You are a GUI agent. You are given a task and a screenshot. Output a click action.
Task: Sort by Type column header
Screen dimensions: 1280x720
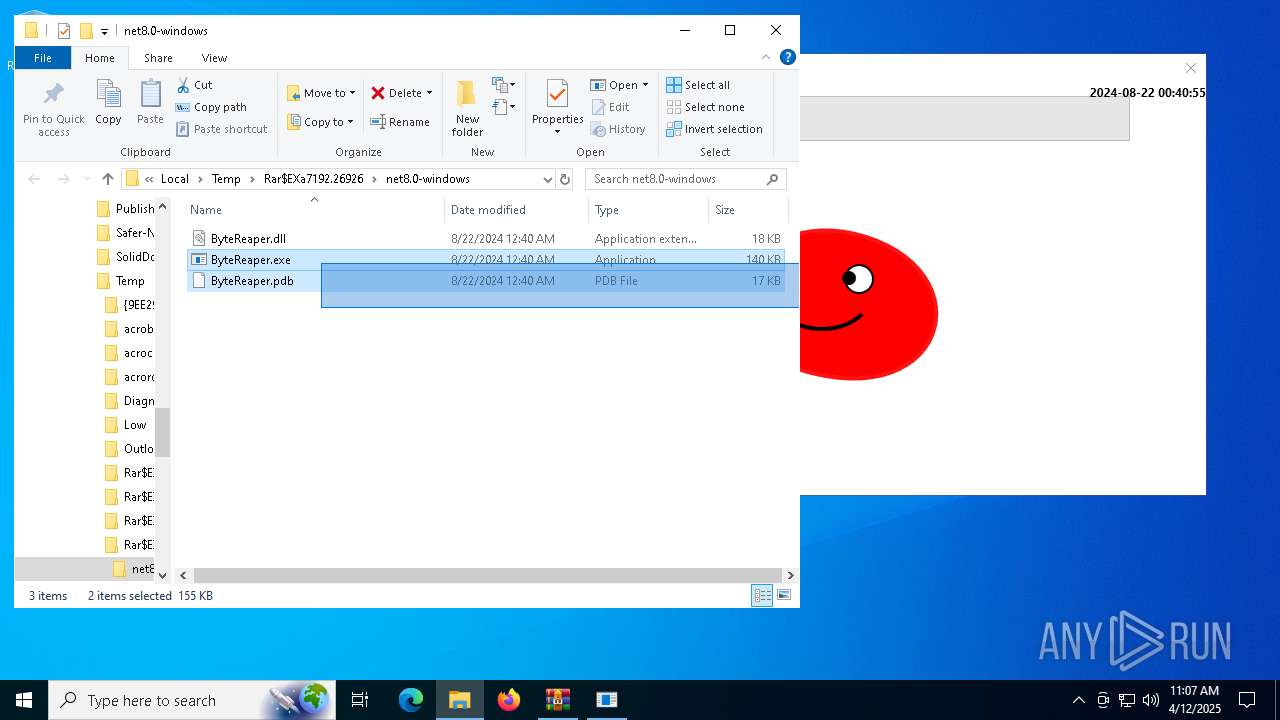pos(649,210)
